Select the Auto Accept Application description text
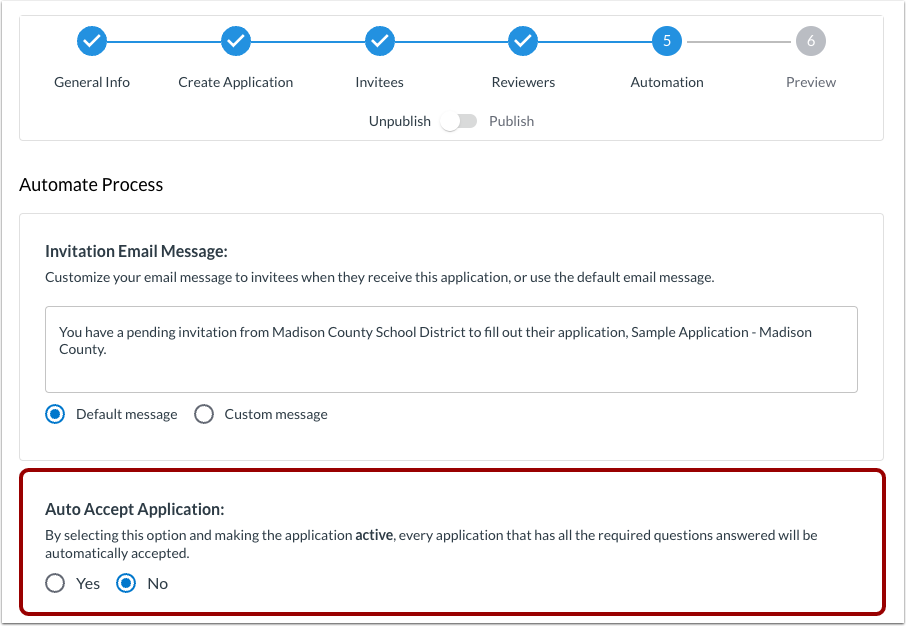The width and height of the screenshot is (906, 626). pos(432,544)
